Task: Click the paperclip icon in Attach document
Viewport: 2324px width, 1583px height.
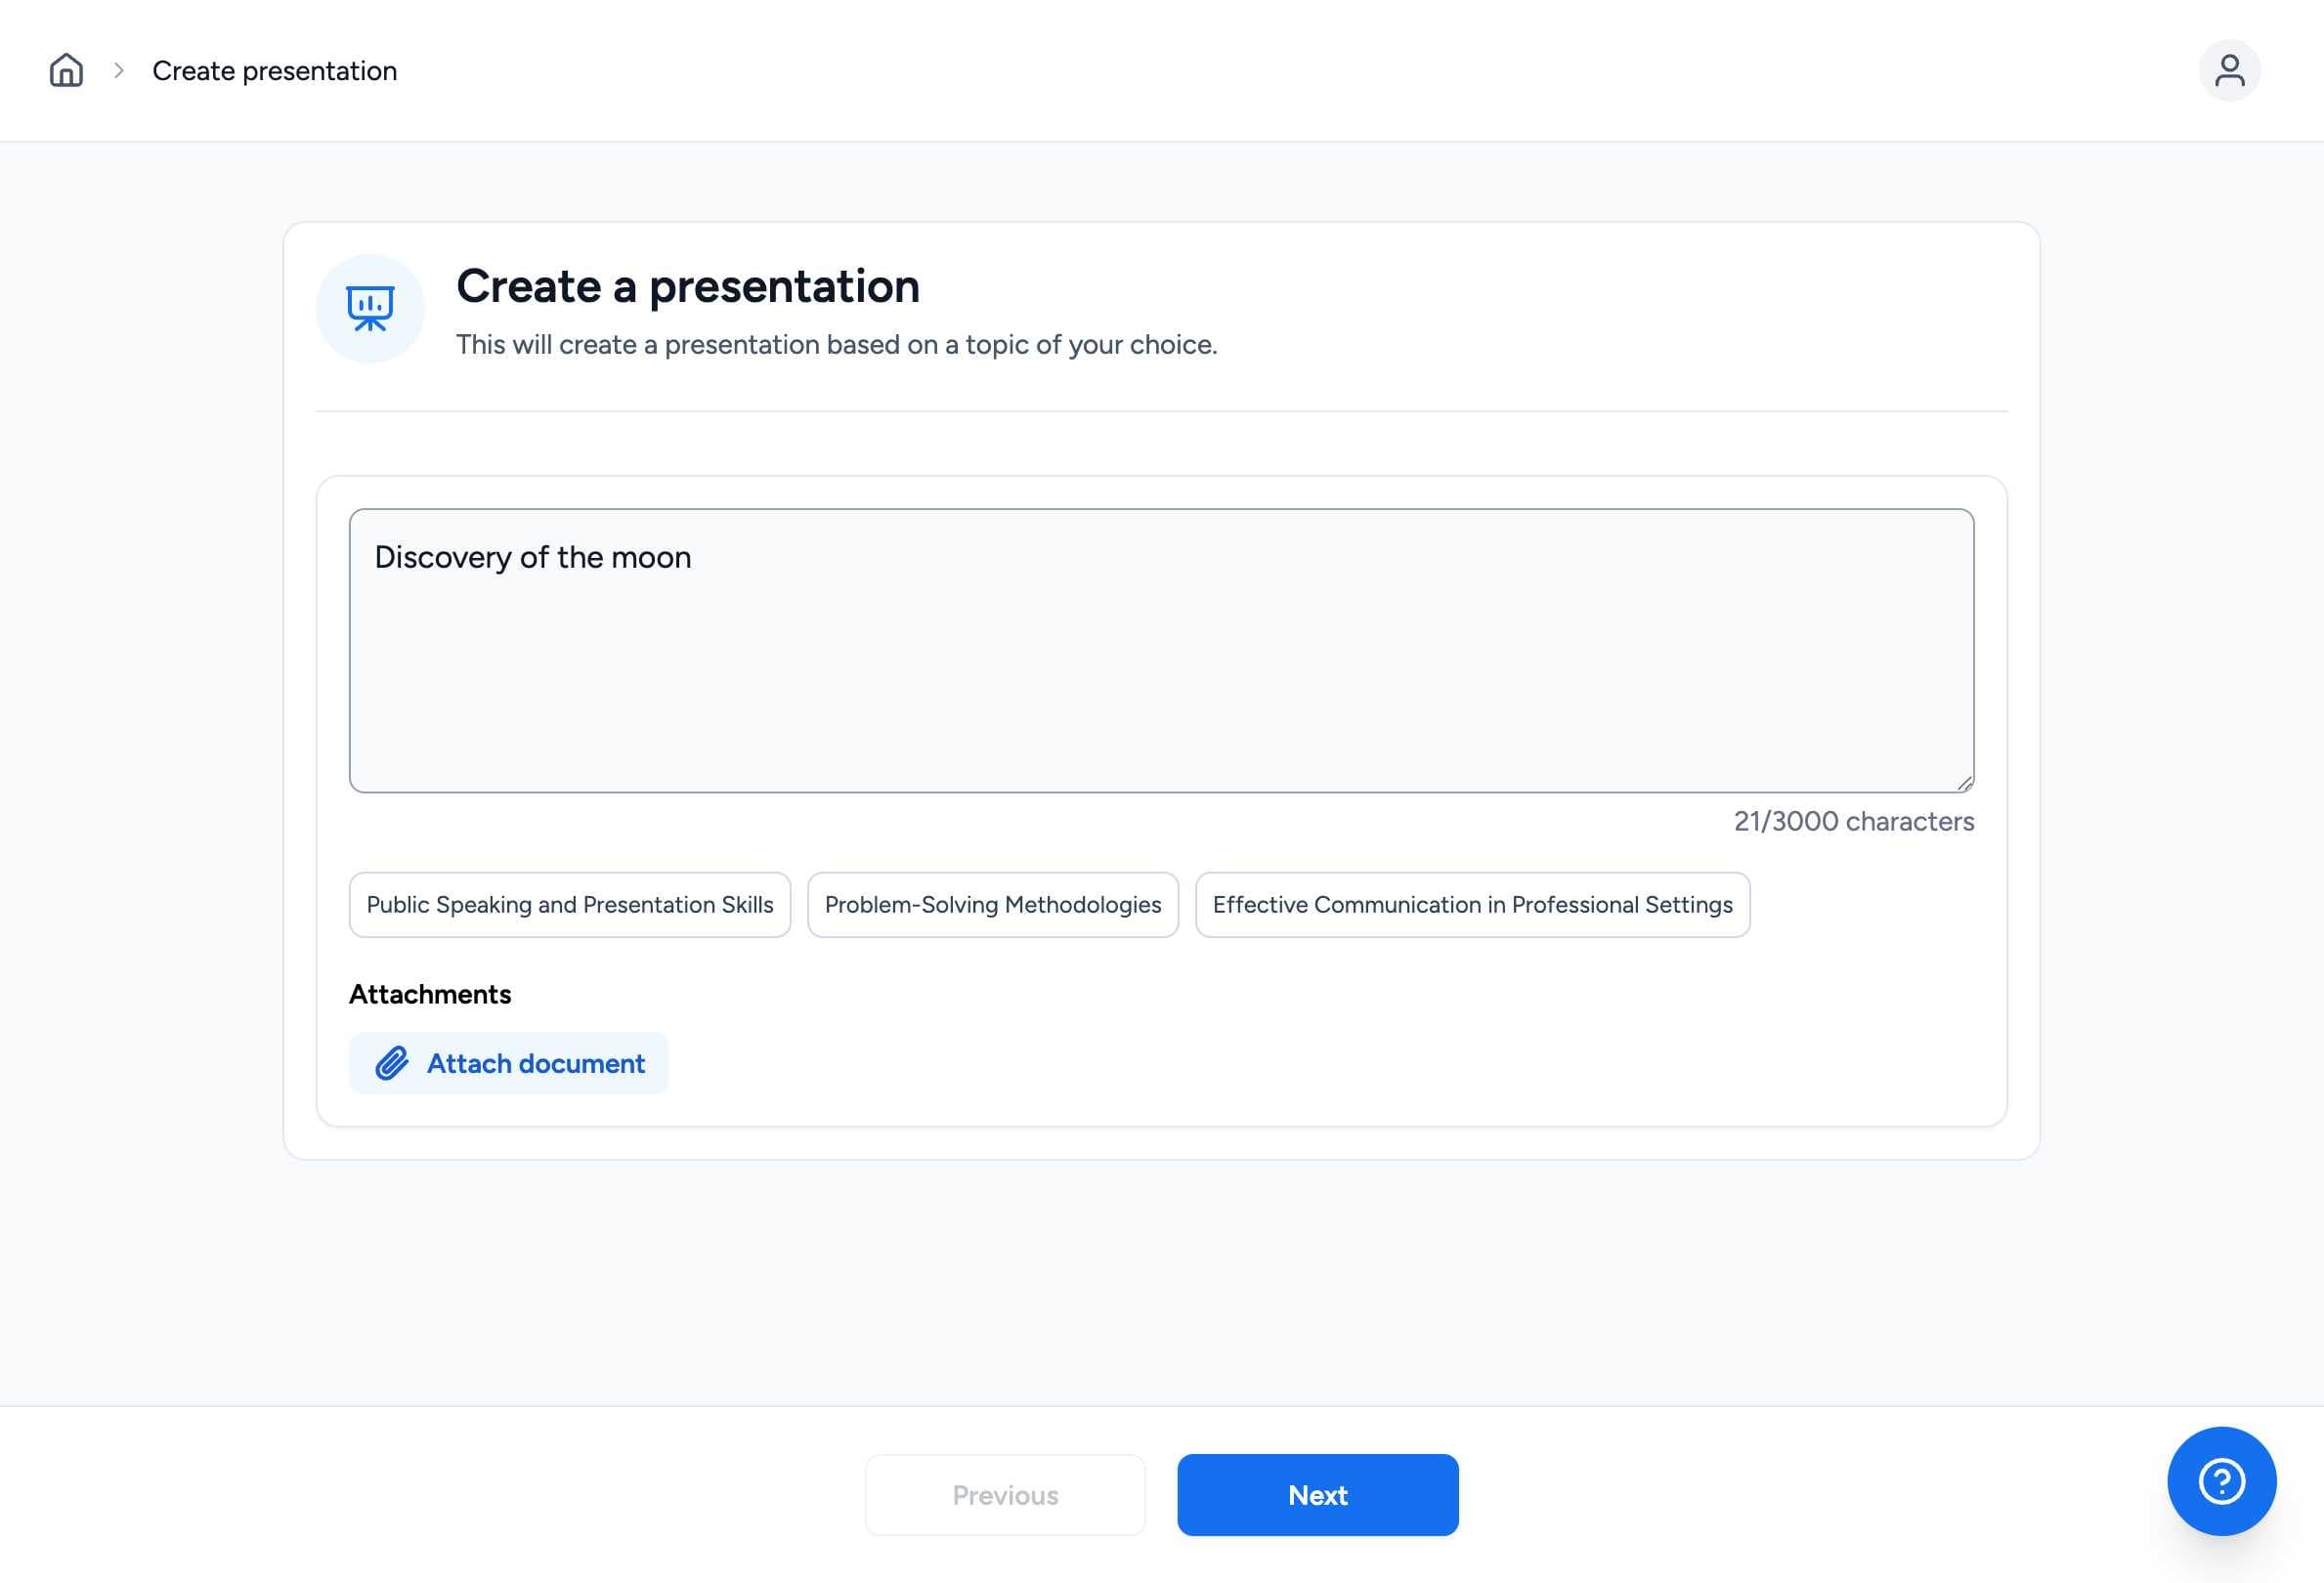Action: point(392,1063)
